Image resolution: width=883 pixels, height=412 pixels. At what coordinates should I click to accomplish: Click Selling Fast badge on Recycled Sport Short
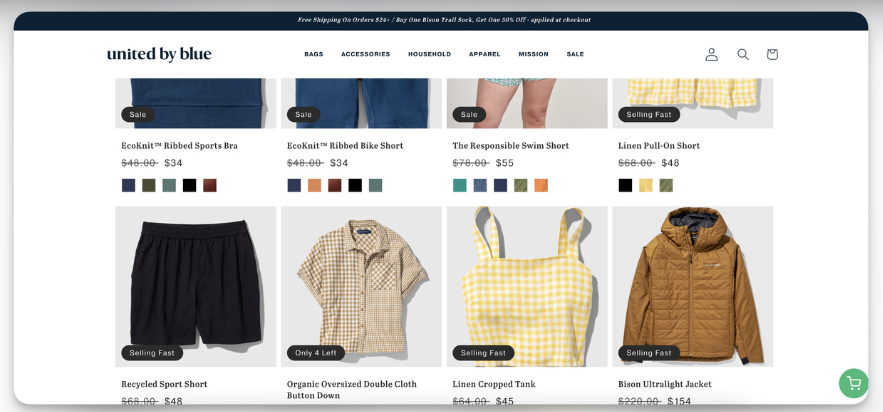point(152,353)
